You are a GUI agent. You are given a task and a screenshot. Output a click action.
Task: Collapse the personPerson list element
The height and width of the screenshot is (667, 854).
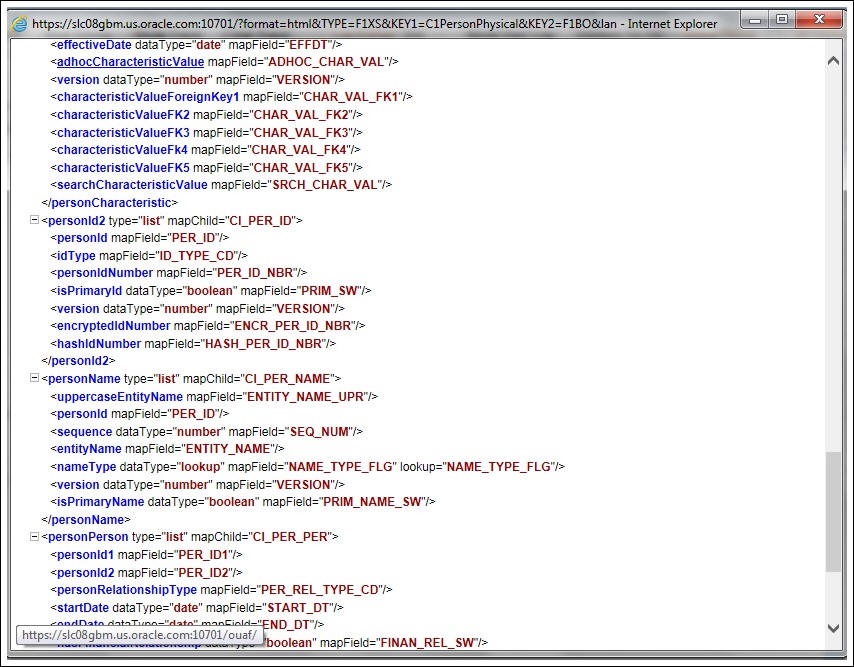click(34, 537)
